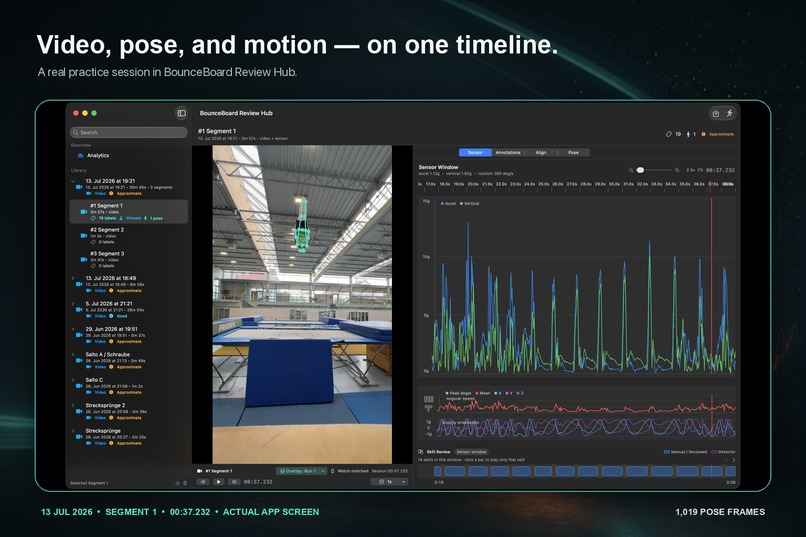This screenshot has width=806, height=537.
Task: Toggle the Vertical series in the legend
Action: point(469,203)
